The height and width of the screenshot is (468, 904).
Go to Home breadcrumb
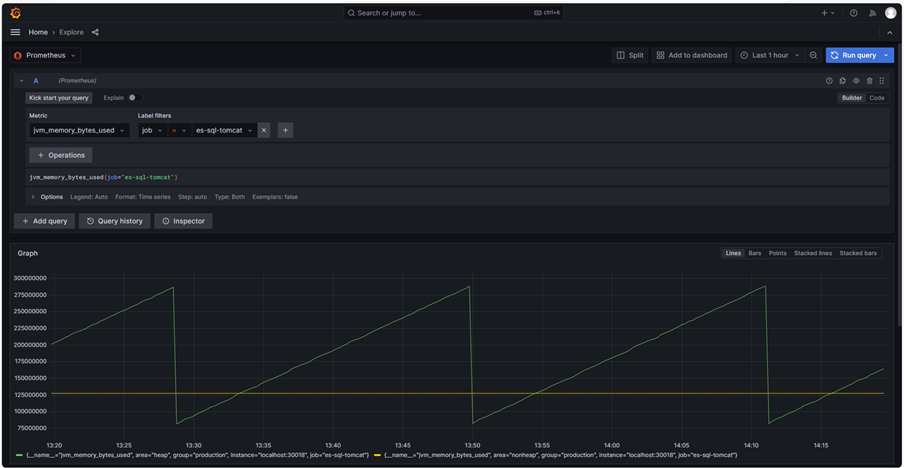[x=38, y=32]
